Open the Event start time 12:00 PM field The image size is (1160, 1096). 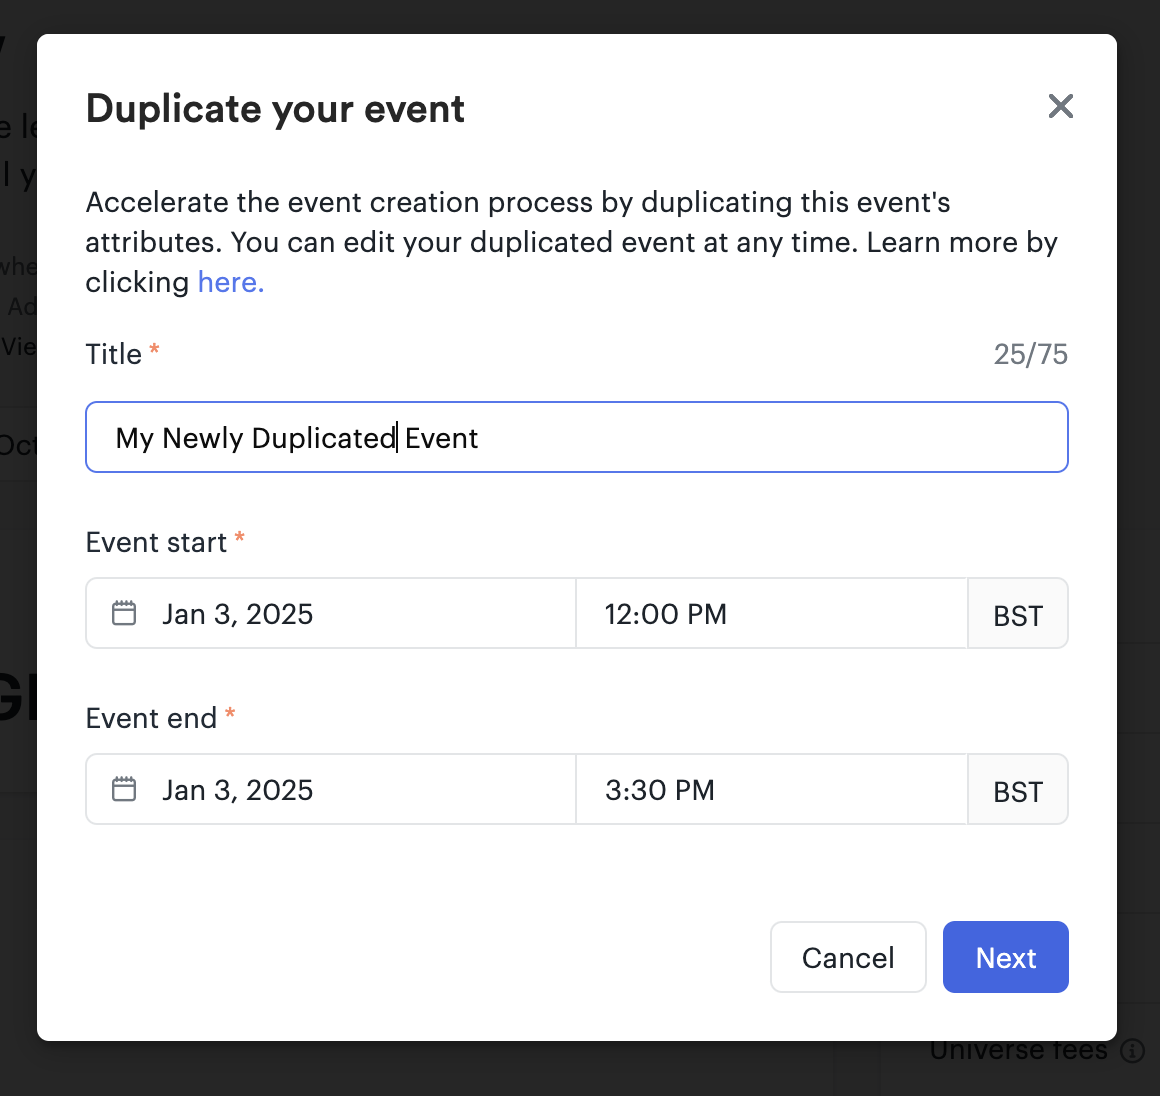pyautogui.click(x=771, y=613)
